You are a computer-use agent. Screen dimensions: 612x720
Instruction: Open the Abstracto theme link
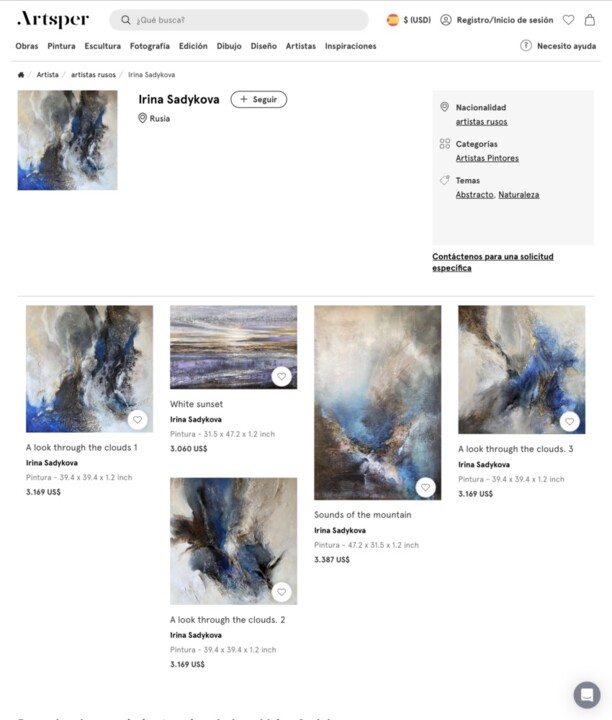[475, 195]
